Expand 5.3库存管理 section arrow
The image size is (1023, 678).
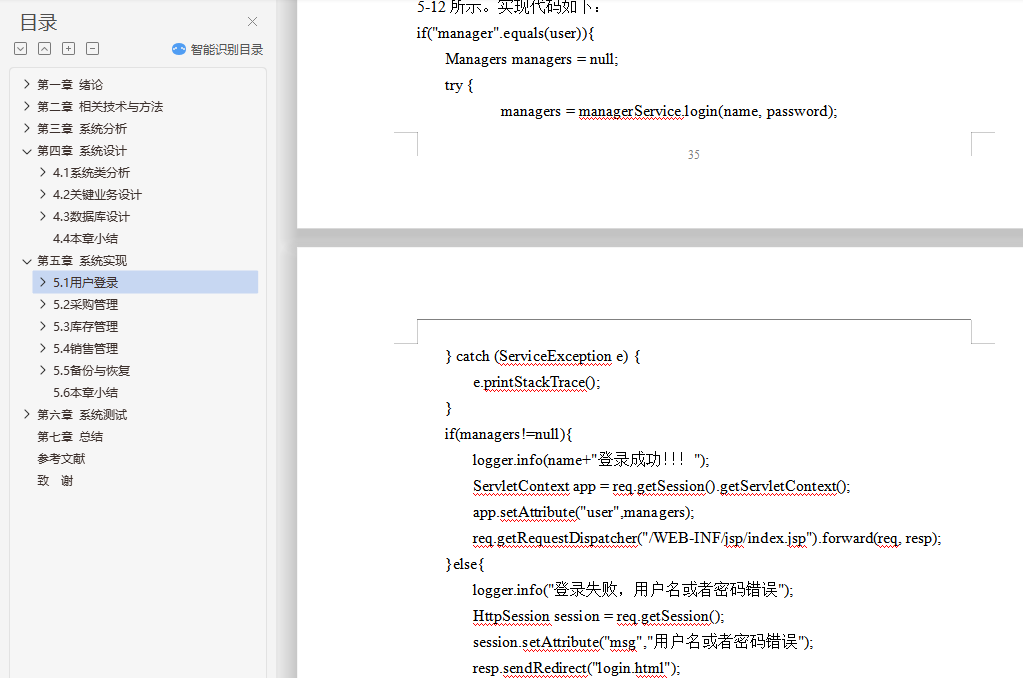point(42,326)
